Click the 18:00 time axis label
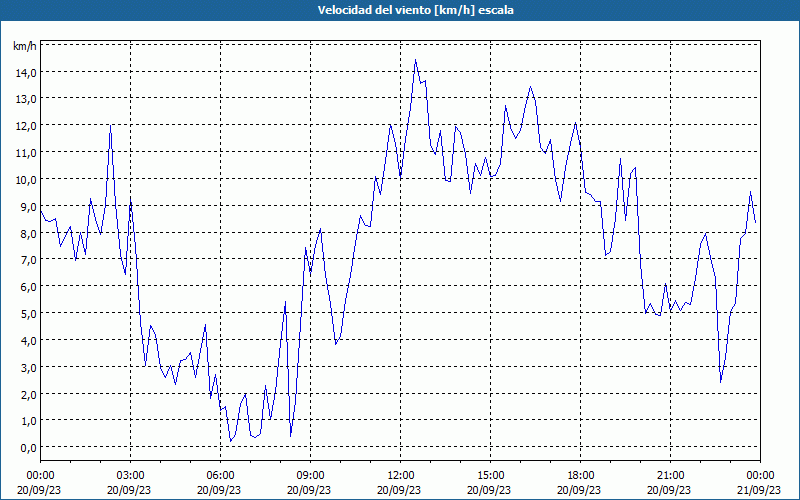Screen dimensions: 800x500 click(x=580, y=476)
